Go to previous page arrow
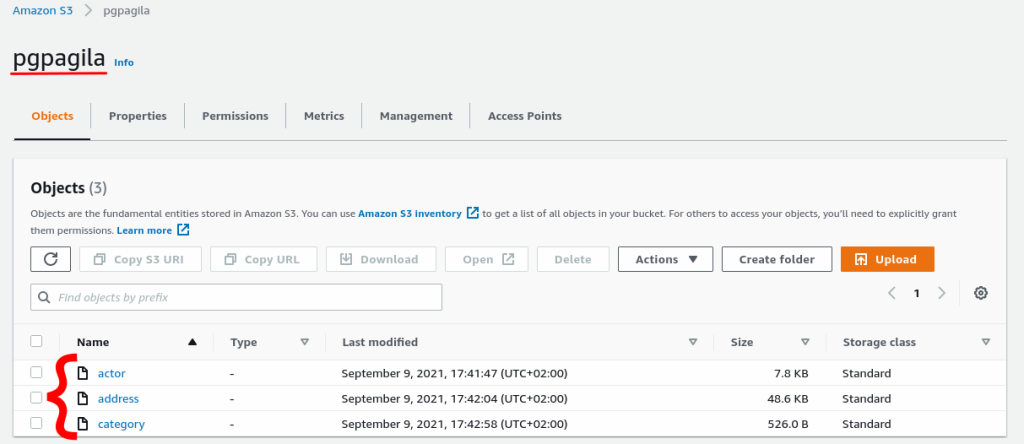The width and height of the screenshot is (1024, 444). pyautogui.click(x=892, y=293)
